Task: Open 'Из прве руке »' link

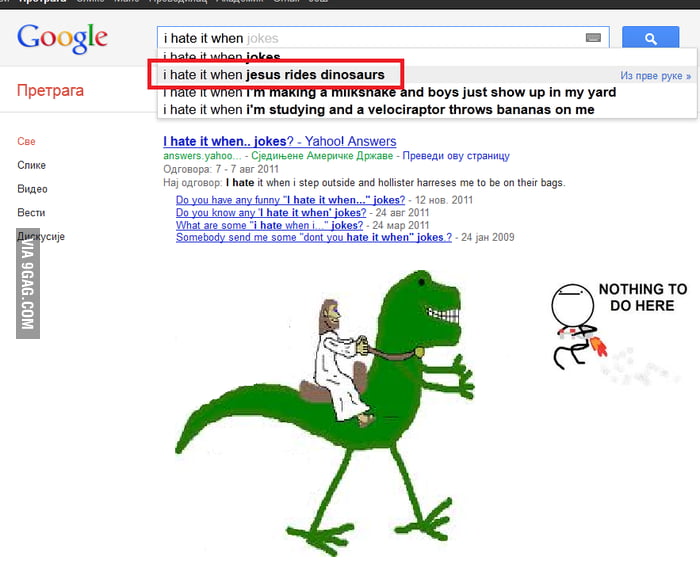Action: point(655,76)
